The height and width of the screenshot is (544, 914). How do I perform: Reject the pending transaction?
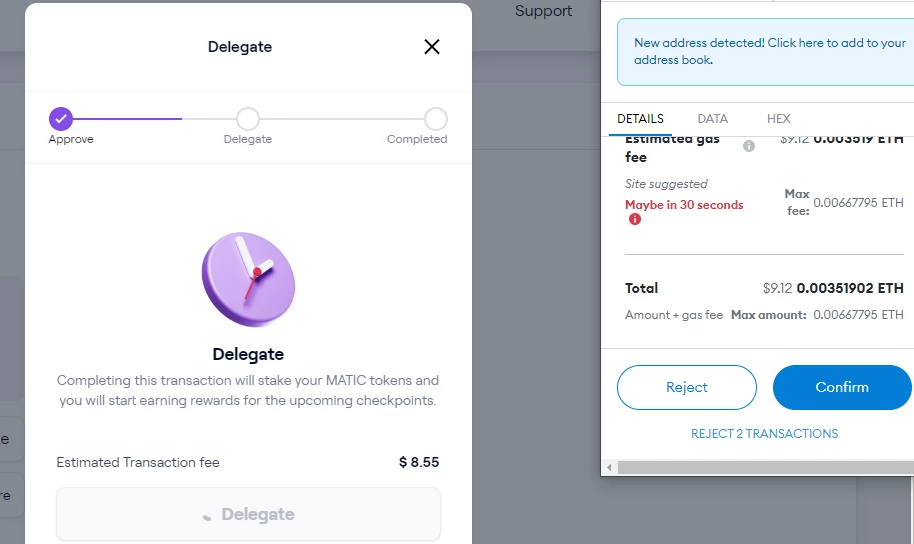click(687, 387)
